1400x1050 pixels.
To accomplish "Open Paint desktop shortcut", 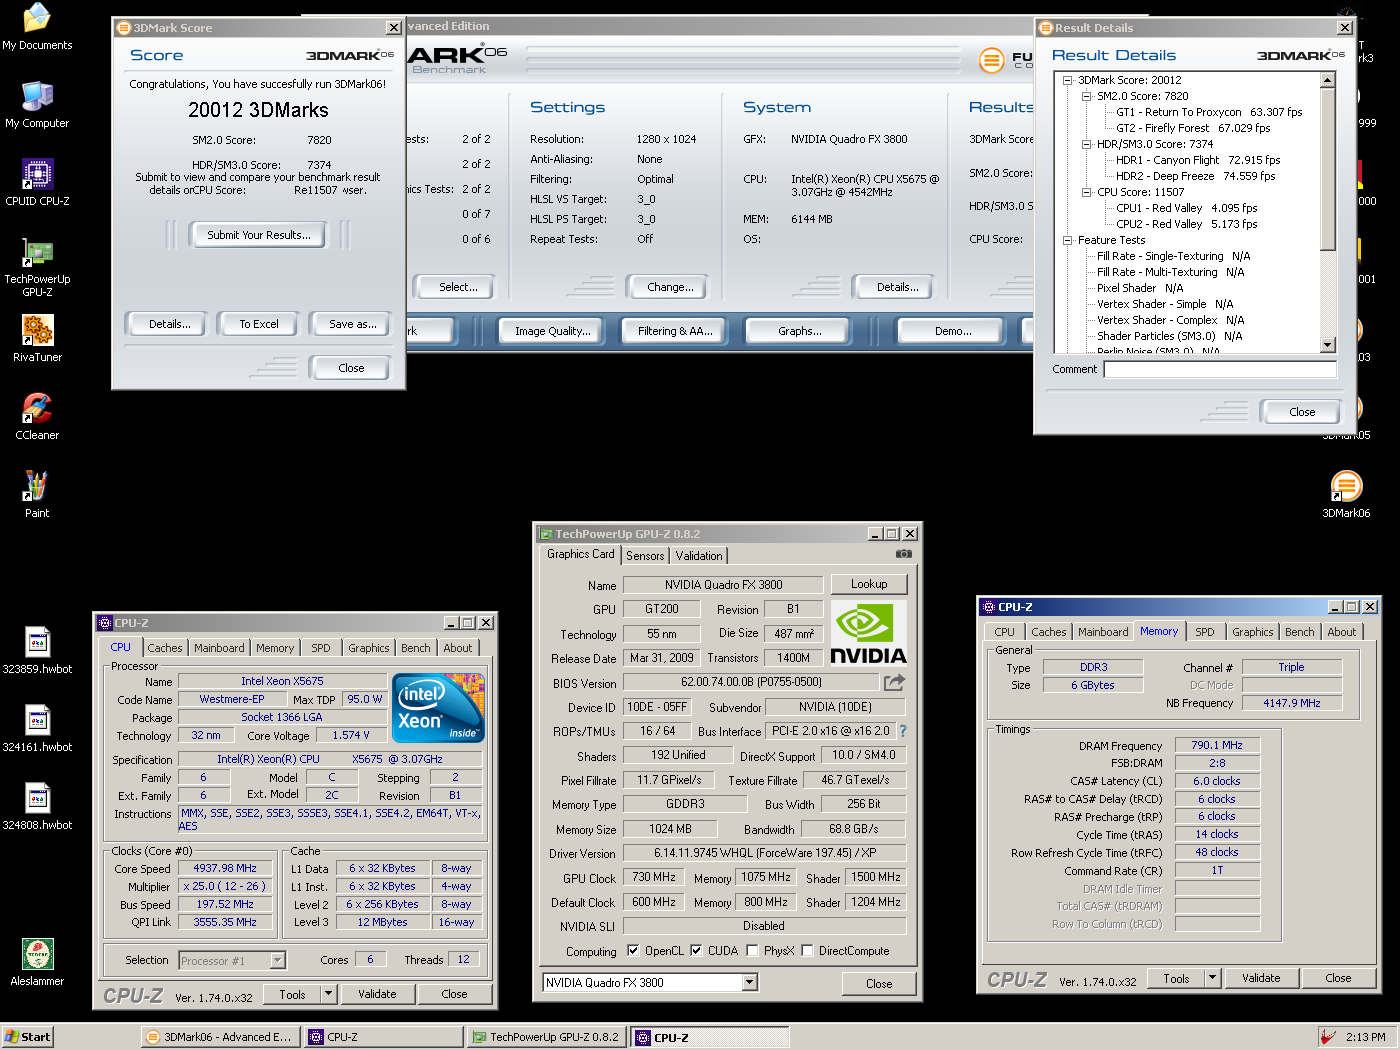I will (x=37, y=494).
